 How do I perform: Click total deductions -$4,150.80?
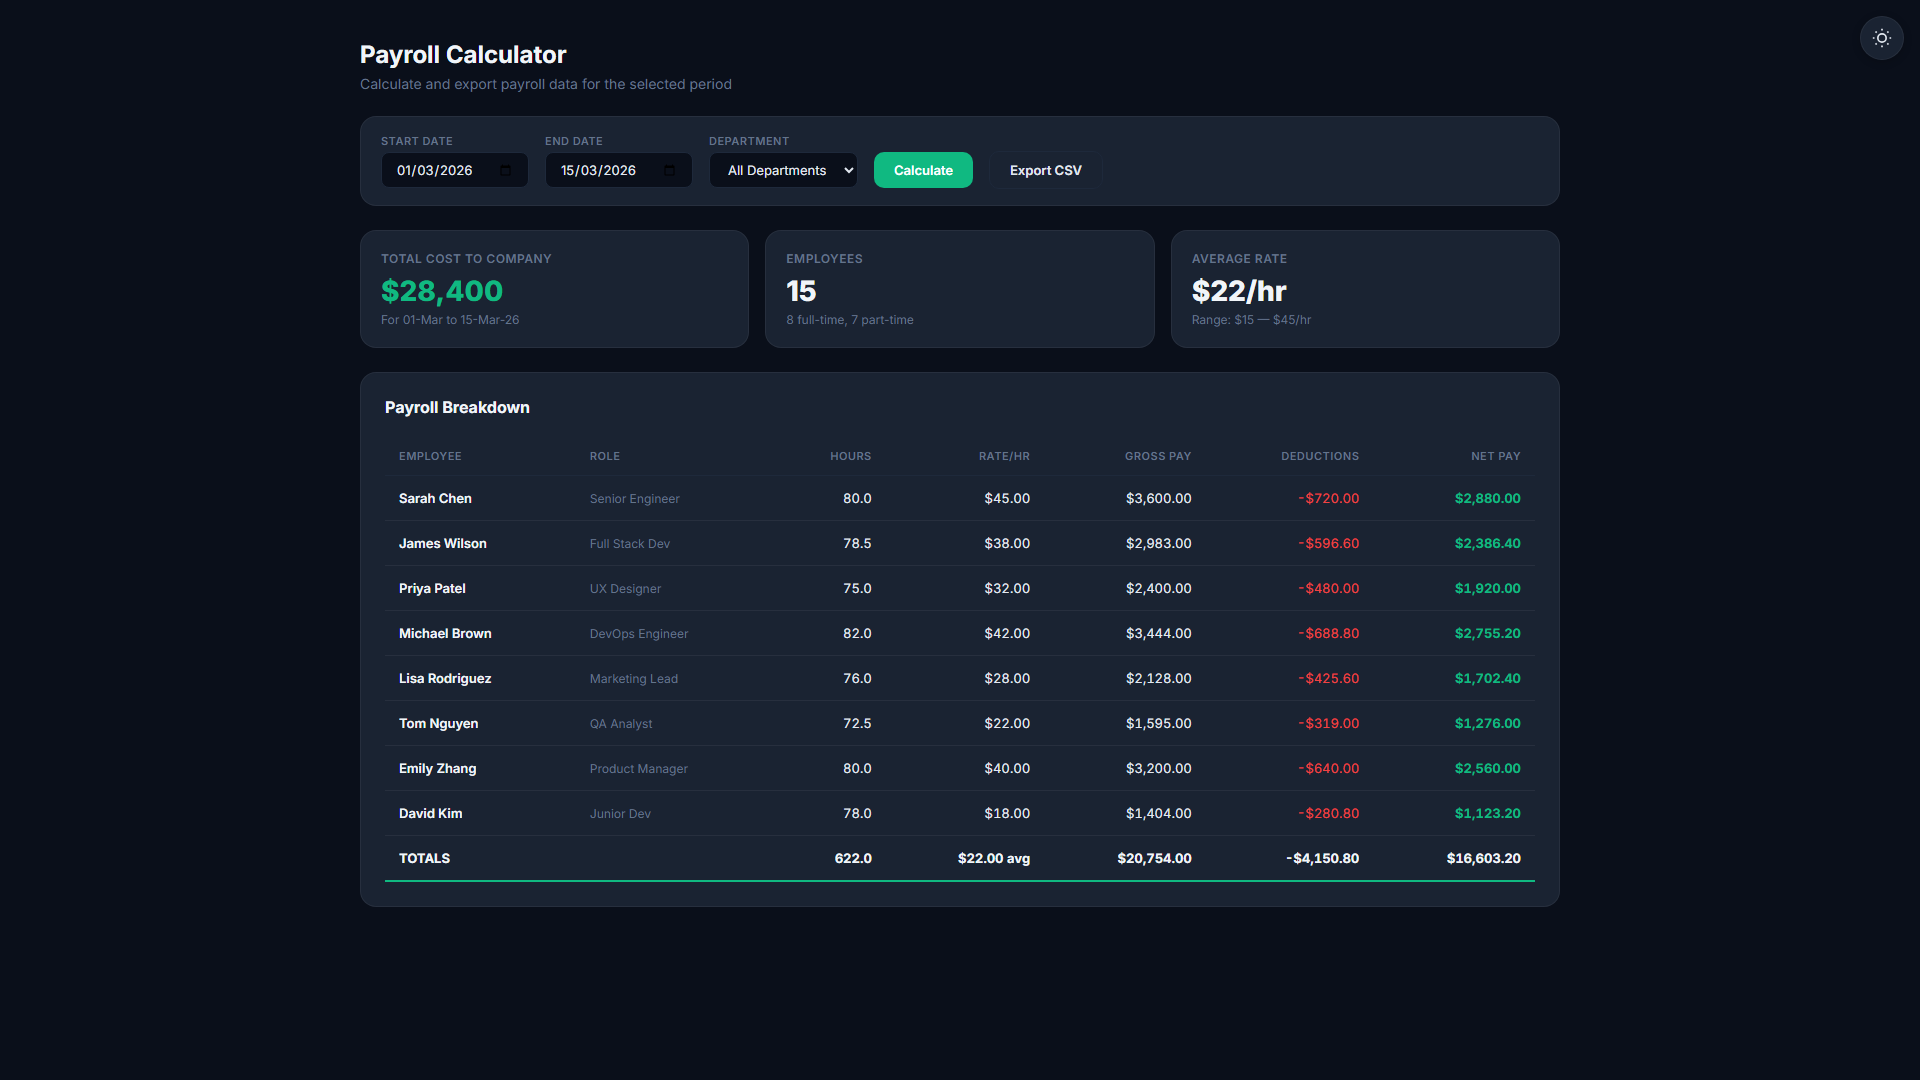click(1322, 858)
